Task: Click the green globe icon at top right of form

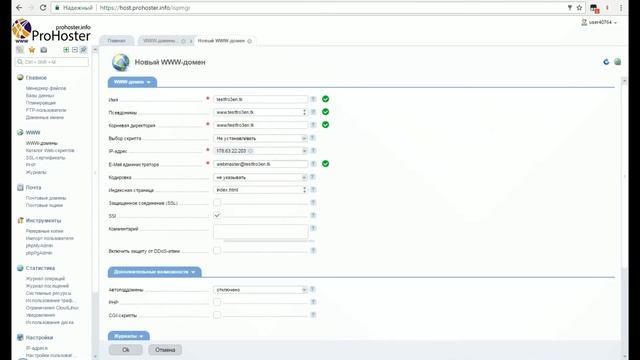Action: [x=618, y=62]
